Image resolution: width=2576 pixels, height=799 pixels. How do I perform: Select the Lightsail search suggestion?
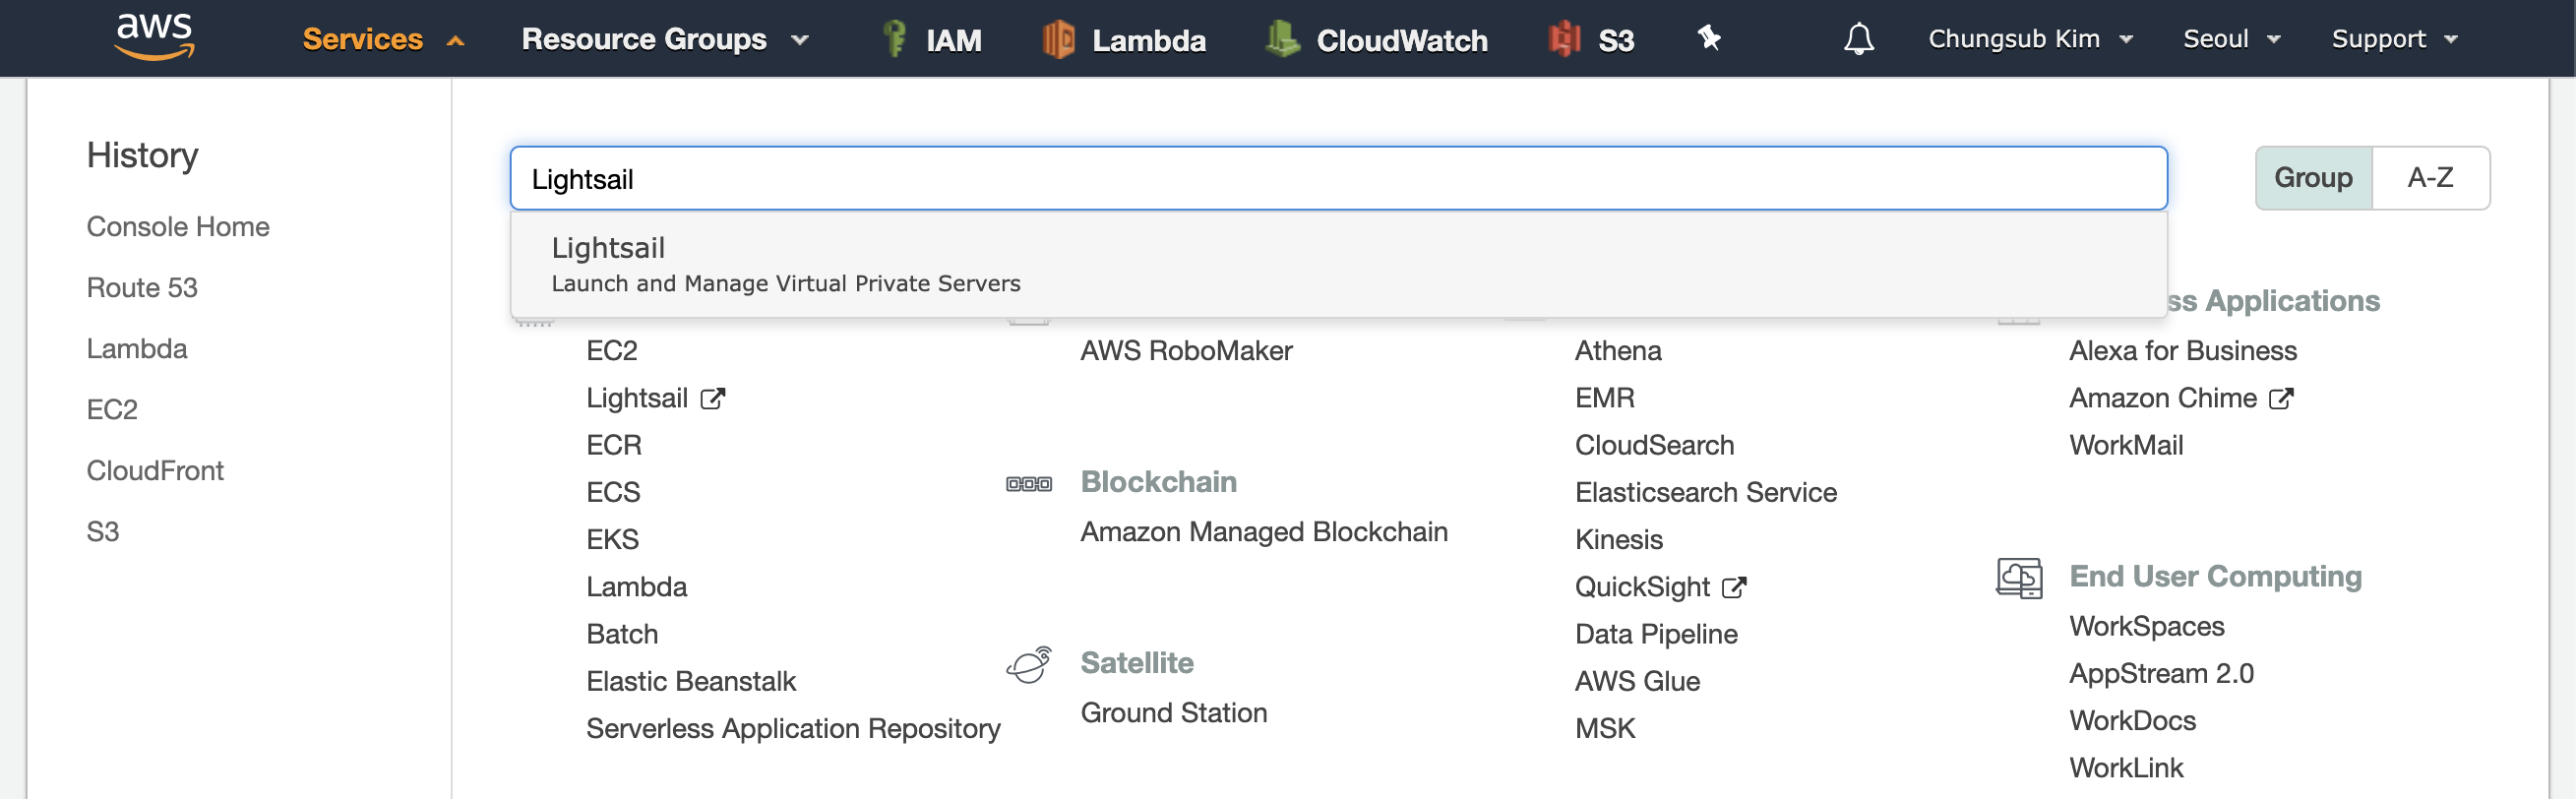coord(1338,264)
